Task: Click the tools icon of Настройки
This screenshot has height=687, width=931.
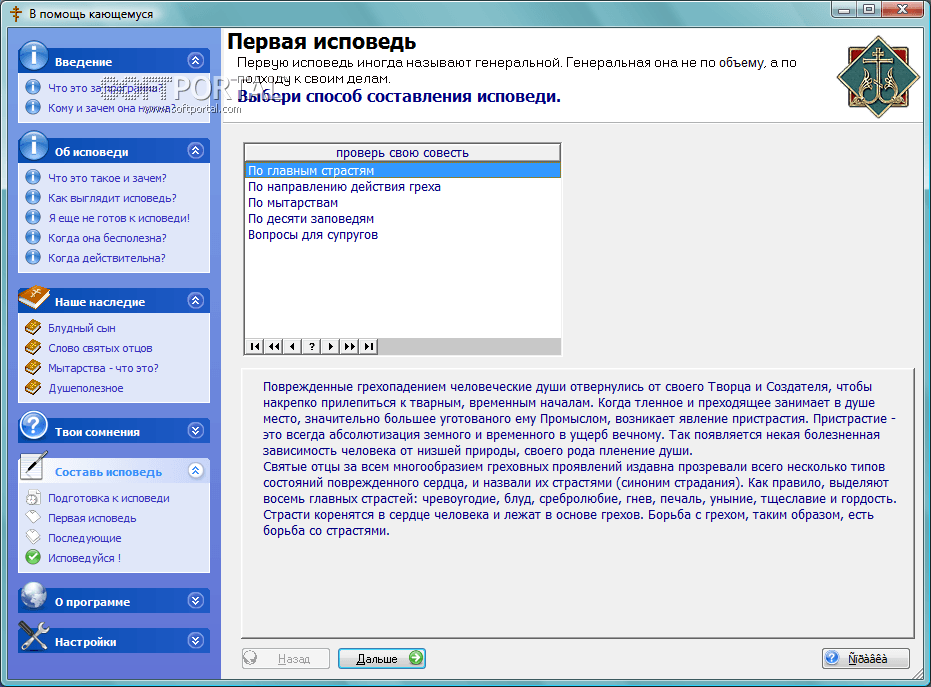Action: [34, 636]
